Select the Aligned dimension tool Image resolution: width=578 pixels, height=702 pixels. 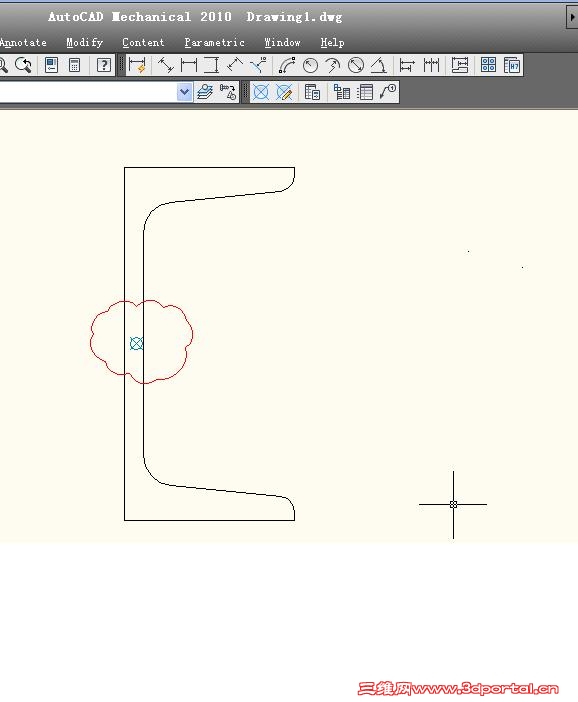click(166, 65)
